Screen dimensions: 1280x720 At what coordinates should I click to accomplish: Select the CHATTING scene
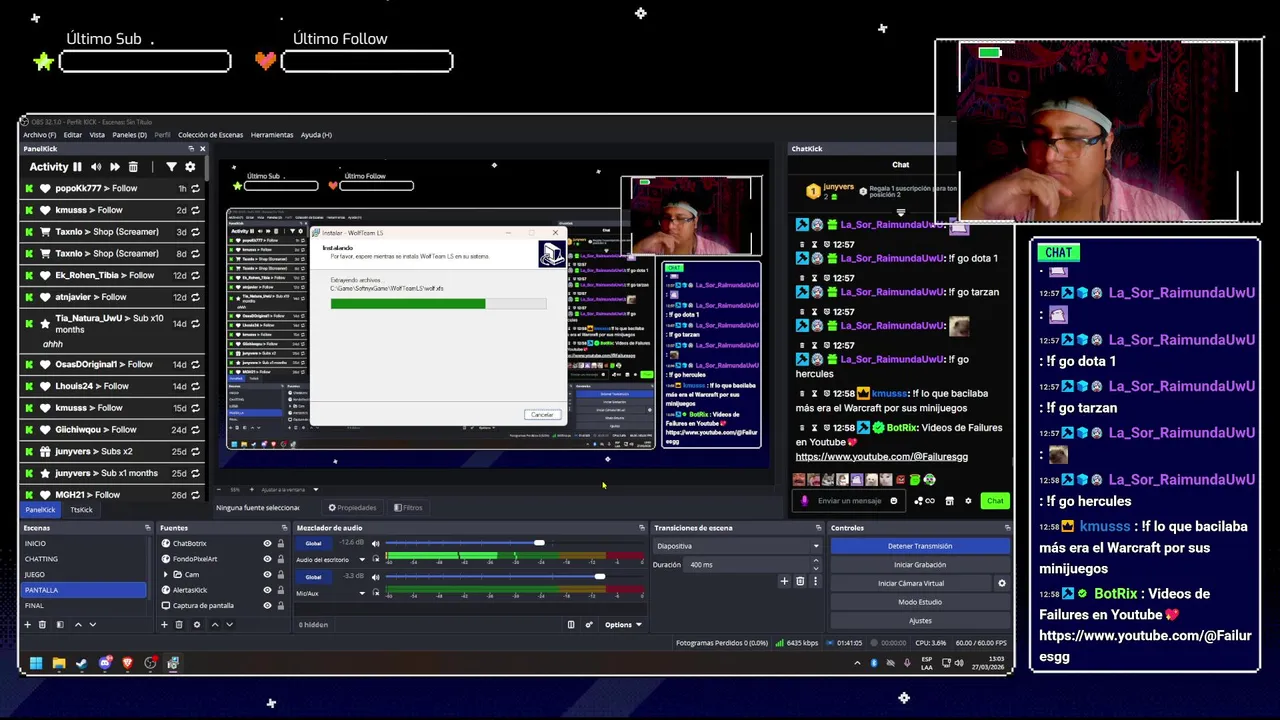click(x=84, y=559)
